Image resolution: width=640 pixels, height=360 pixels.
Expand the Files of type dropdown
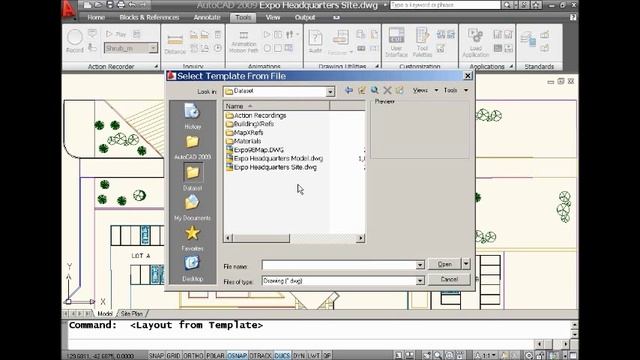[420, 281]
